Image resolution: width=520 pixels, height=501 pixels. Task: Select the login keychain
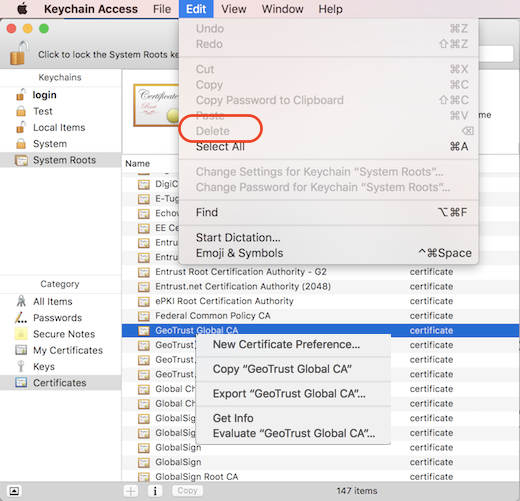[x=44, y=95]
